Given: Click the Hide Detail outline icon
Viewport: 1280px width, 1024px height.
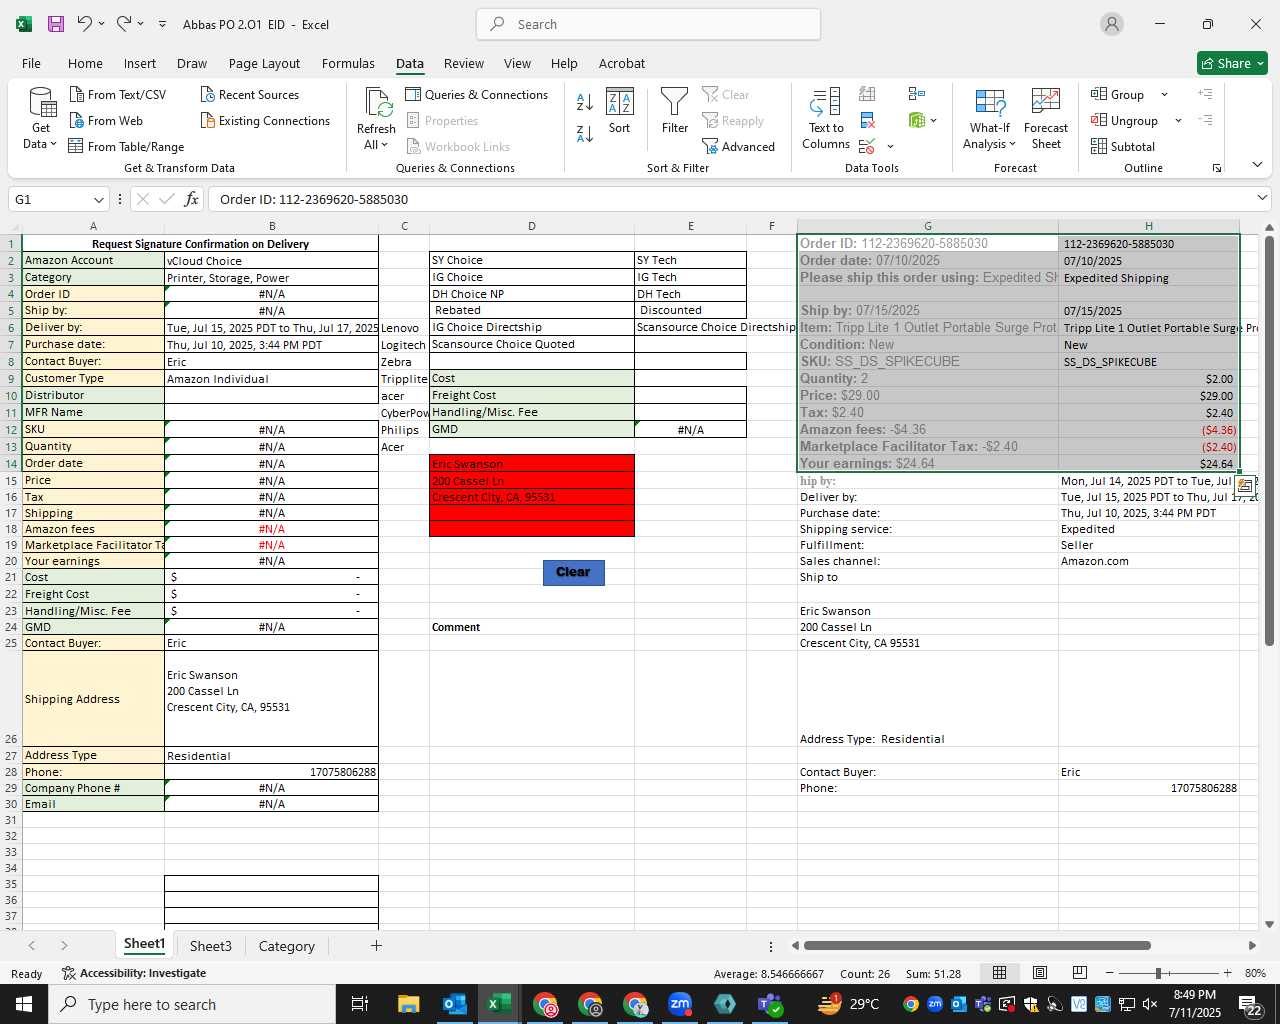Looking at the screenshot, I should coord(1205,120).
